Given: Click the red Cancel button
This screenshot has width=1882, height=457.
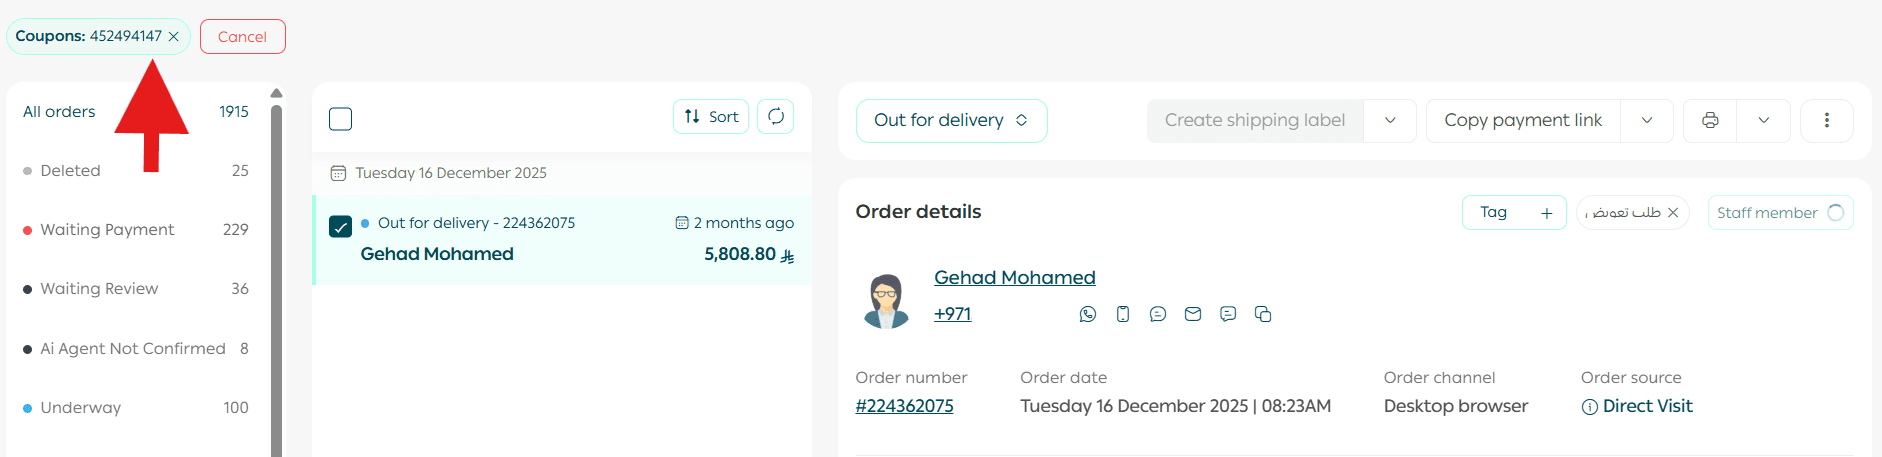Looking at the screenshot, I should [x=243, y=37].
